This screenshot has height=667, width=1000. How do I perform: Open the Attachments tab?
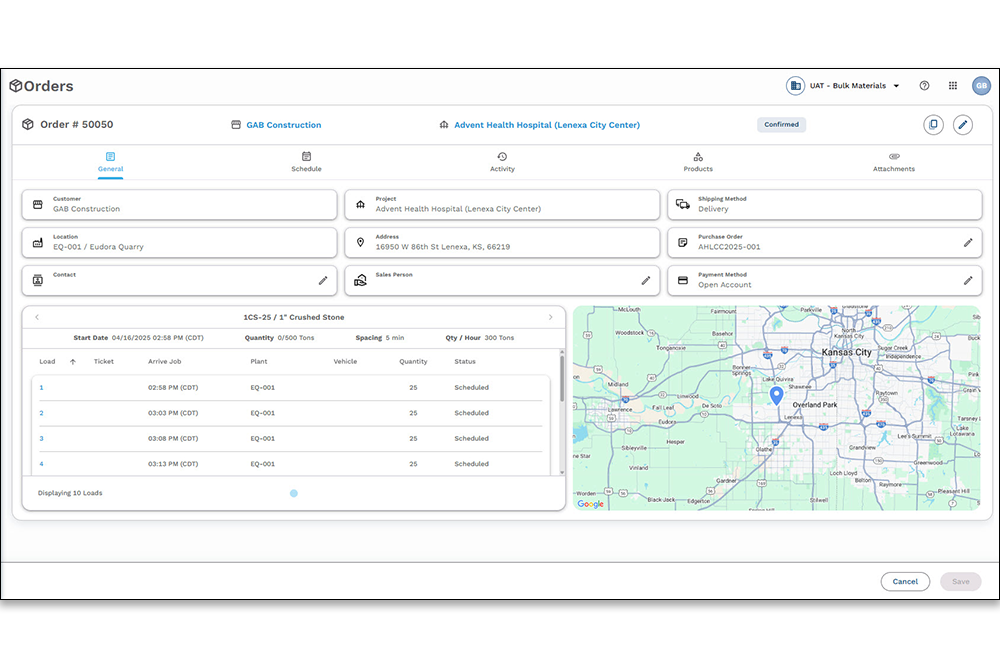point(893,162)
